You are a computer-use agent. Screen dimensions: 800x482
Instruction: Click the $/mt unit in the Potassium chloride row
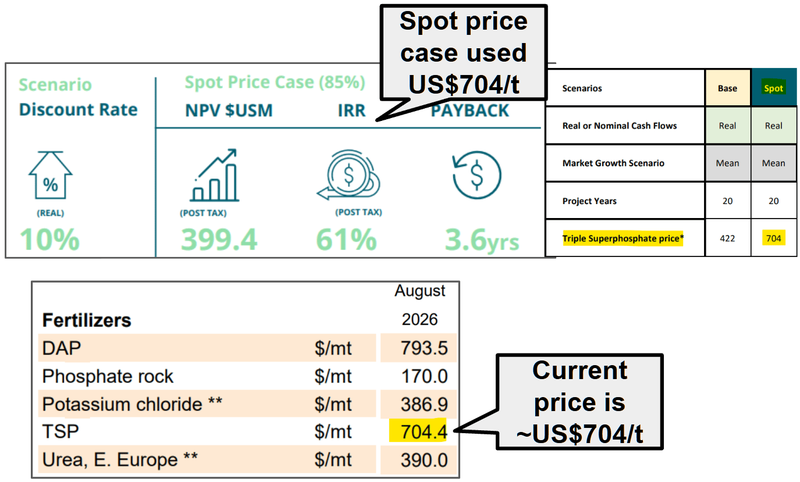tap(333, 404)
